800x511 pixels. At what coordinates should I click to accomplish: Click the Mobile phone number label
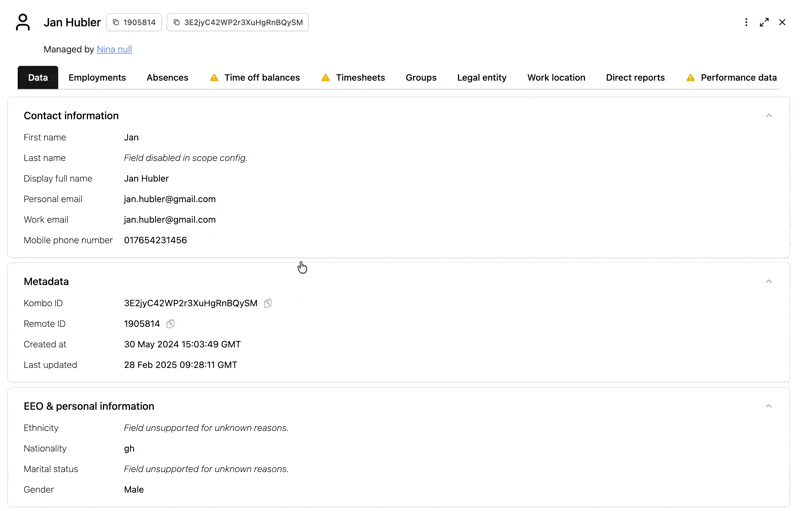click(68, 240)
